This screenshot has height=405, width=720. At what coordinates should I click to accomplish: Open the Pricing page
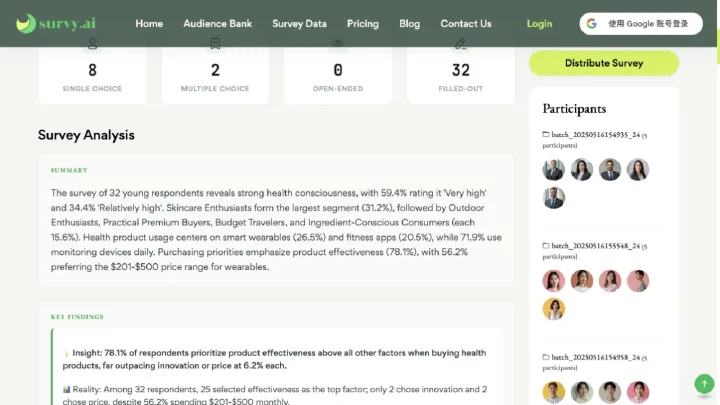tap(363, 23)
